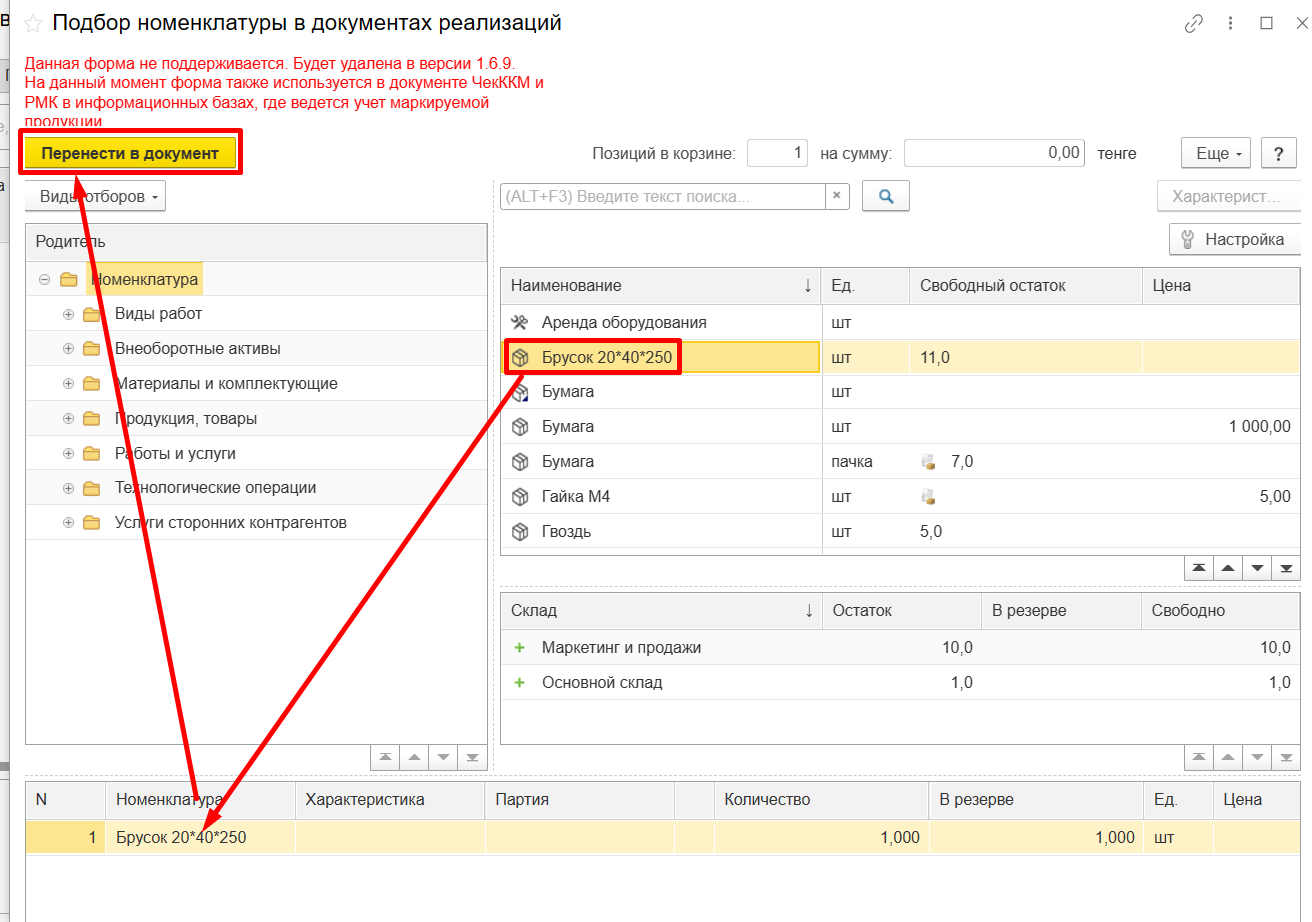Click the plus icon beside Основной склад
Image resolution: width=1312 pixels, height=922 pixels.
coord(519,683)
